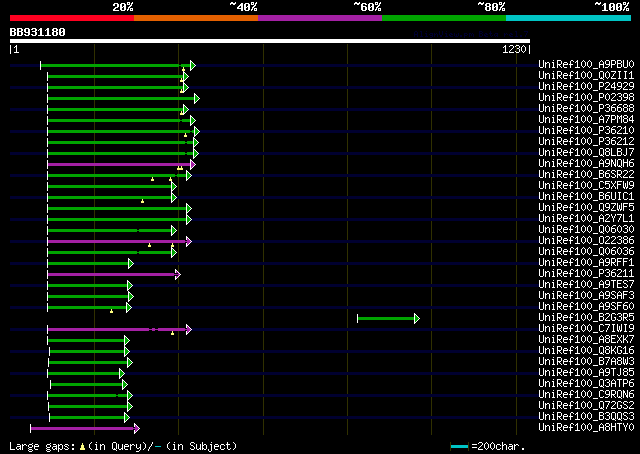Image resolution: width=640 pixels, height=454 pixels.
Task: Click the purple alignment bar for UniRef100_P36211
Action: pos(114,274)
